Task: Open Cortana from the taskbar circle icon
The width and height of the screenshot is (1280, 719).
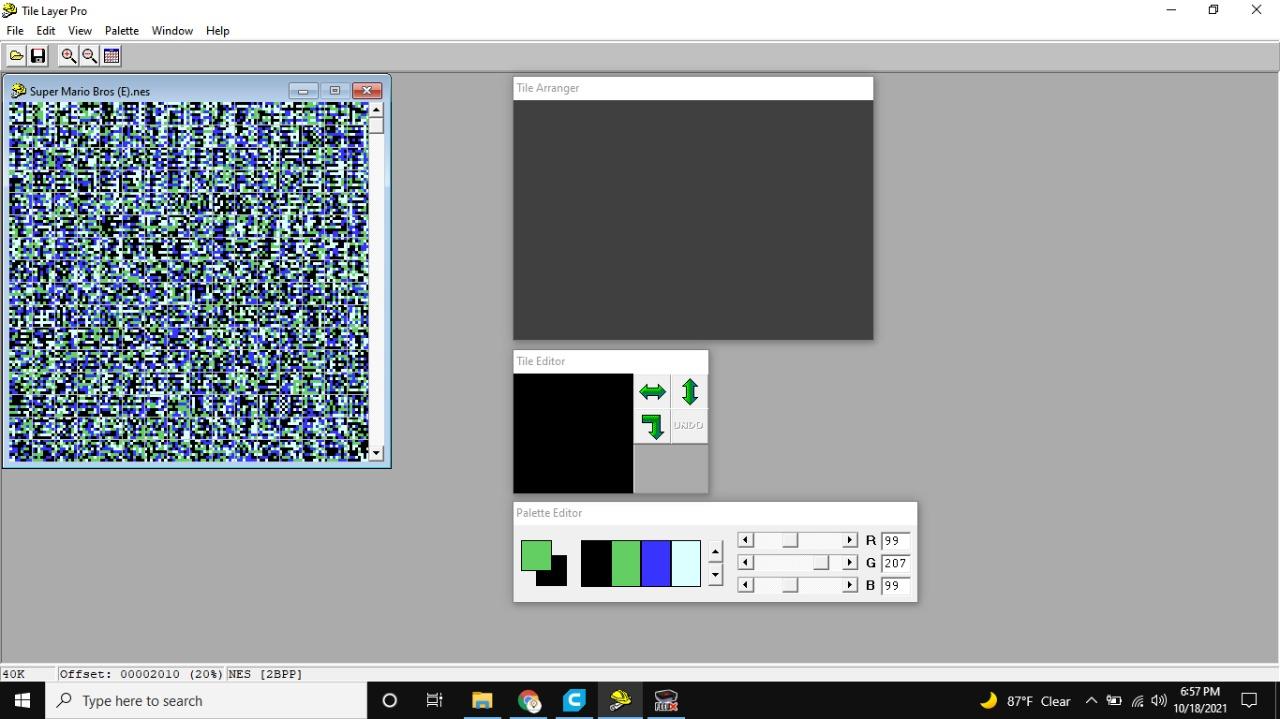Action: coord(390,700)
